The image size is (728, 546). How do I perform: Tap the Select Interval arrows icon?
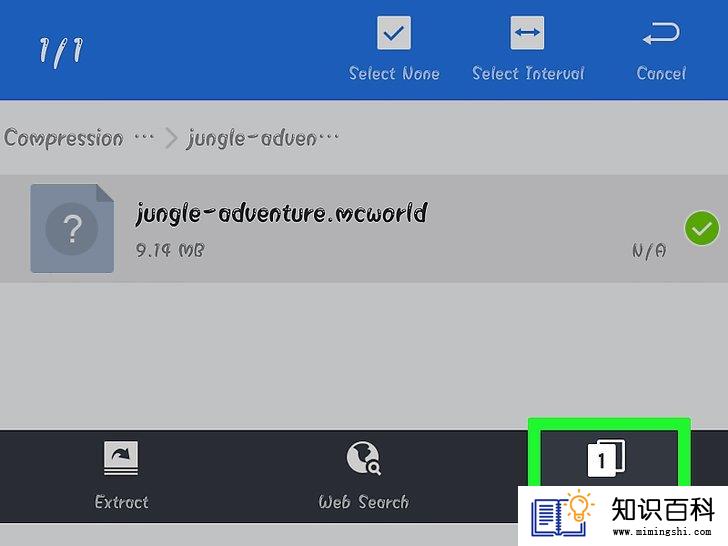tap(527, 33)
